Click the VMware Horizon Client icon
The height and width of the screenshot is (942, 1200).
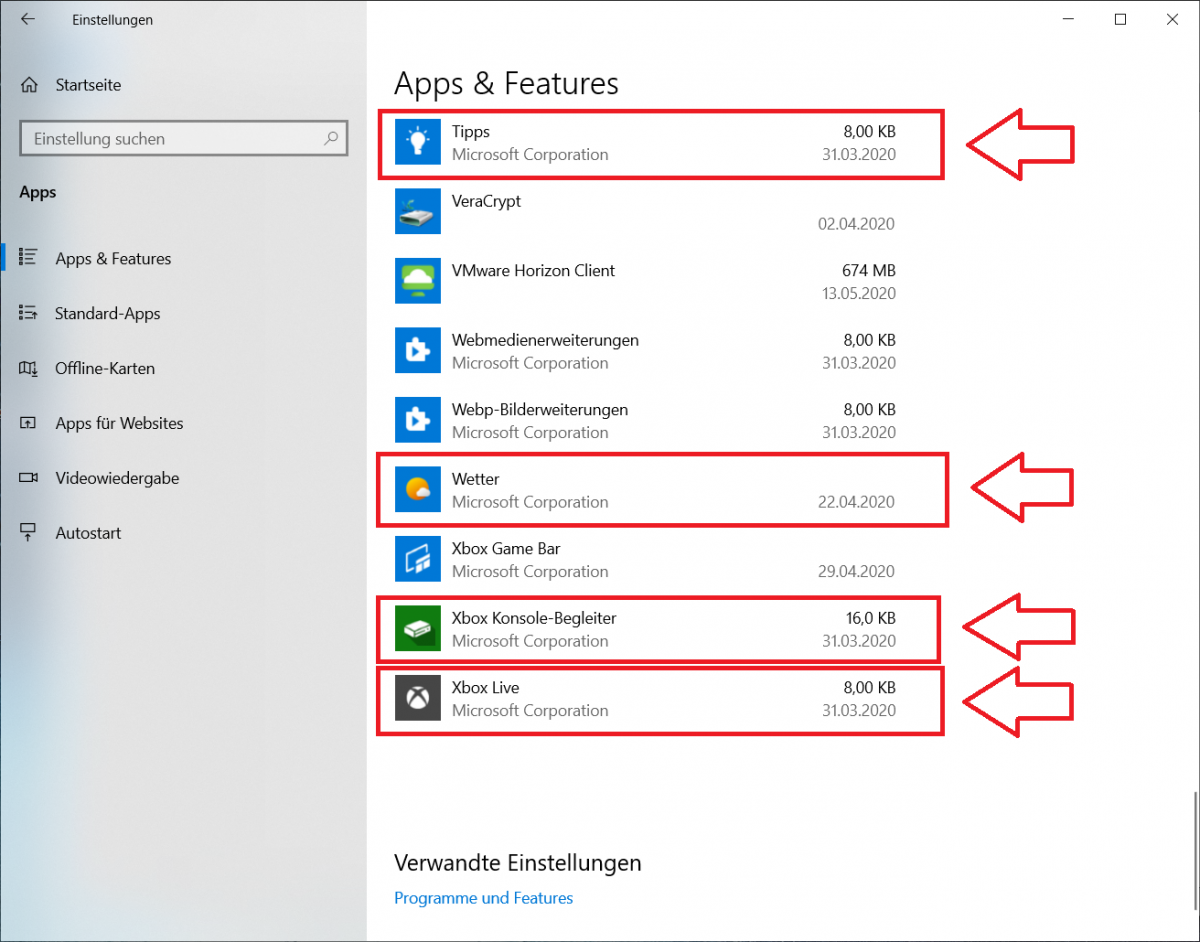(x=418, y=282)
